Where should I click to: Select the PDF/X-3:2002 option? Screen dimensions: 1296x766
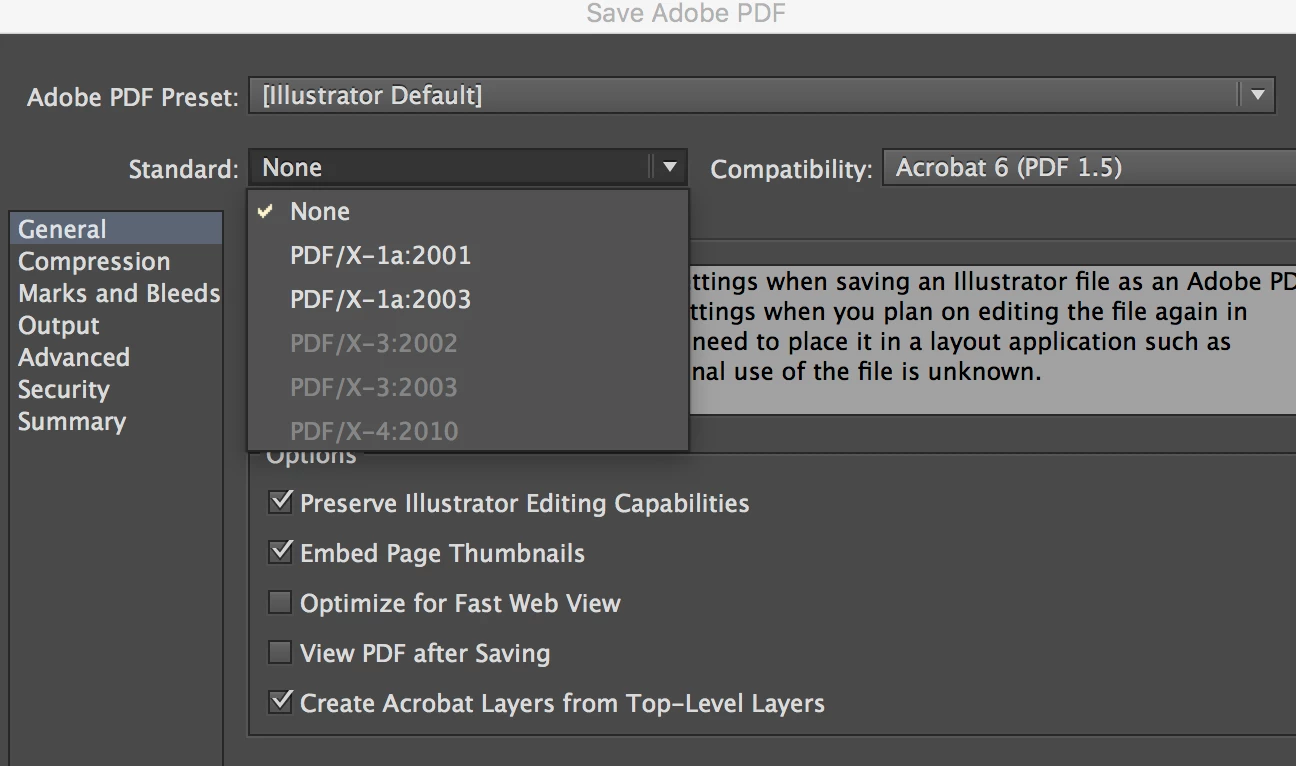(468, 344)
